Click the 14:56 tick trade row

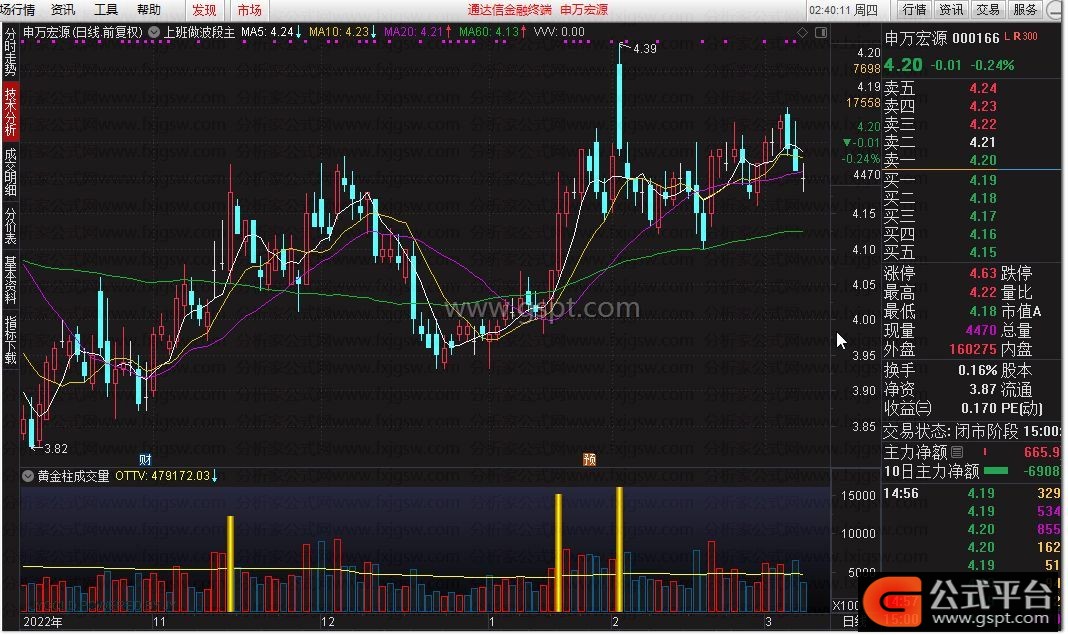pyautogui.click(x=971, y=493)
